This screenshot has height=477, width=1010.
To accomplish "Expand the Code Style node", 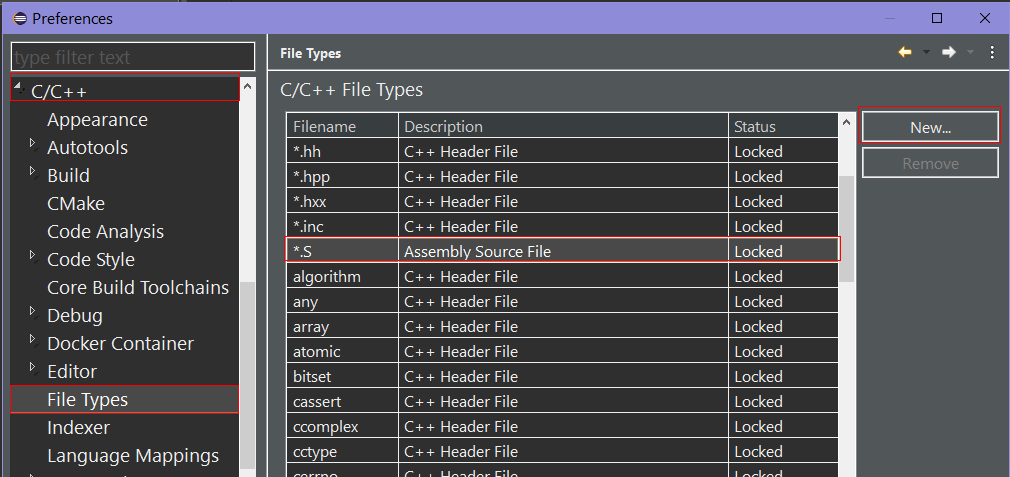I will pos(33,256).
